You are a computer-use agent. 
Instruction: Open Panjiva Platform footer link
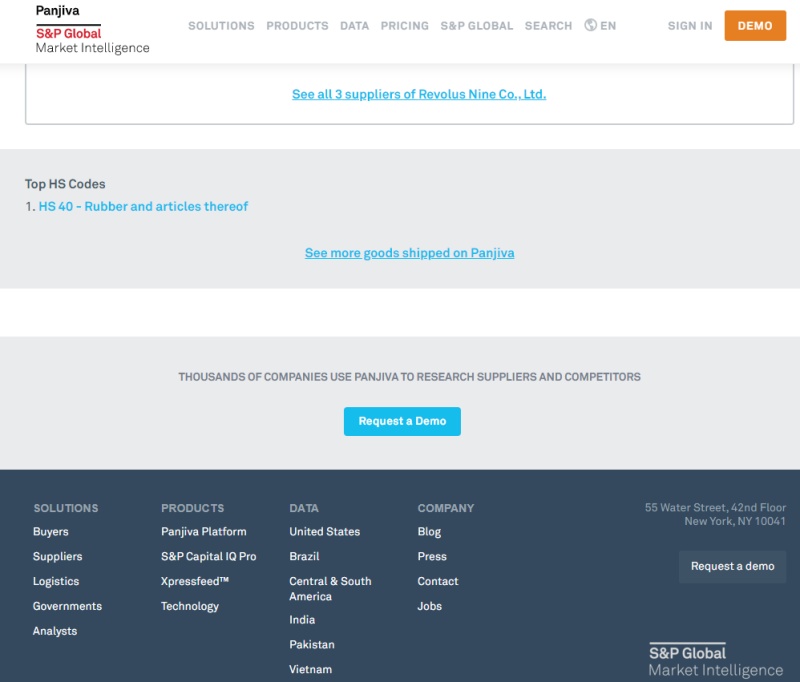click(203, 532)
